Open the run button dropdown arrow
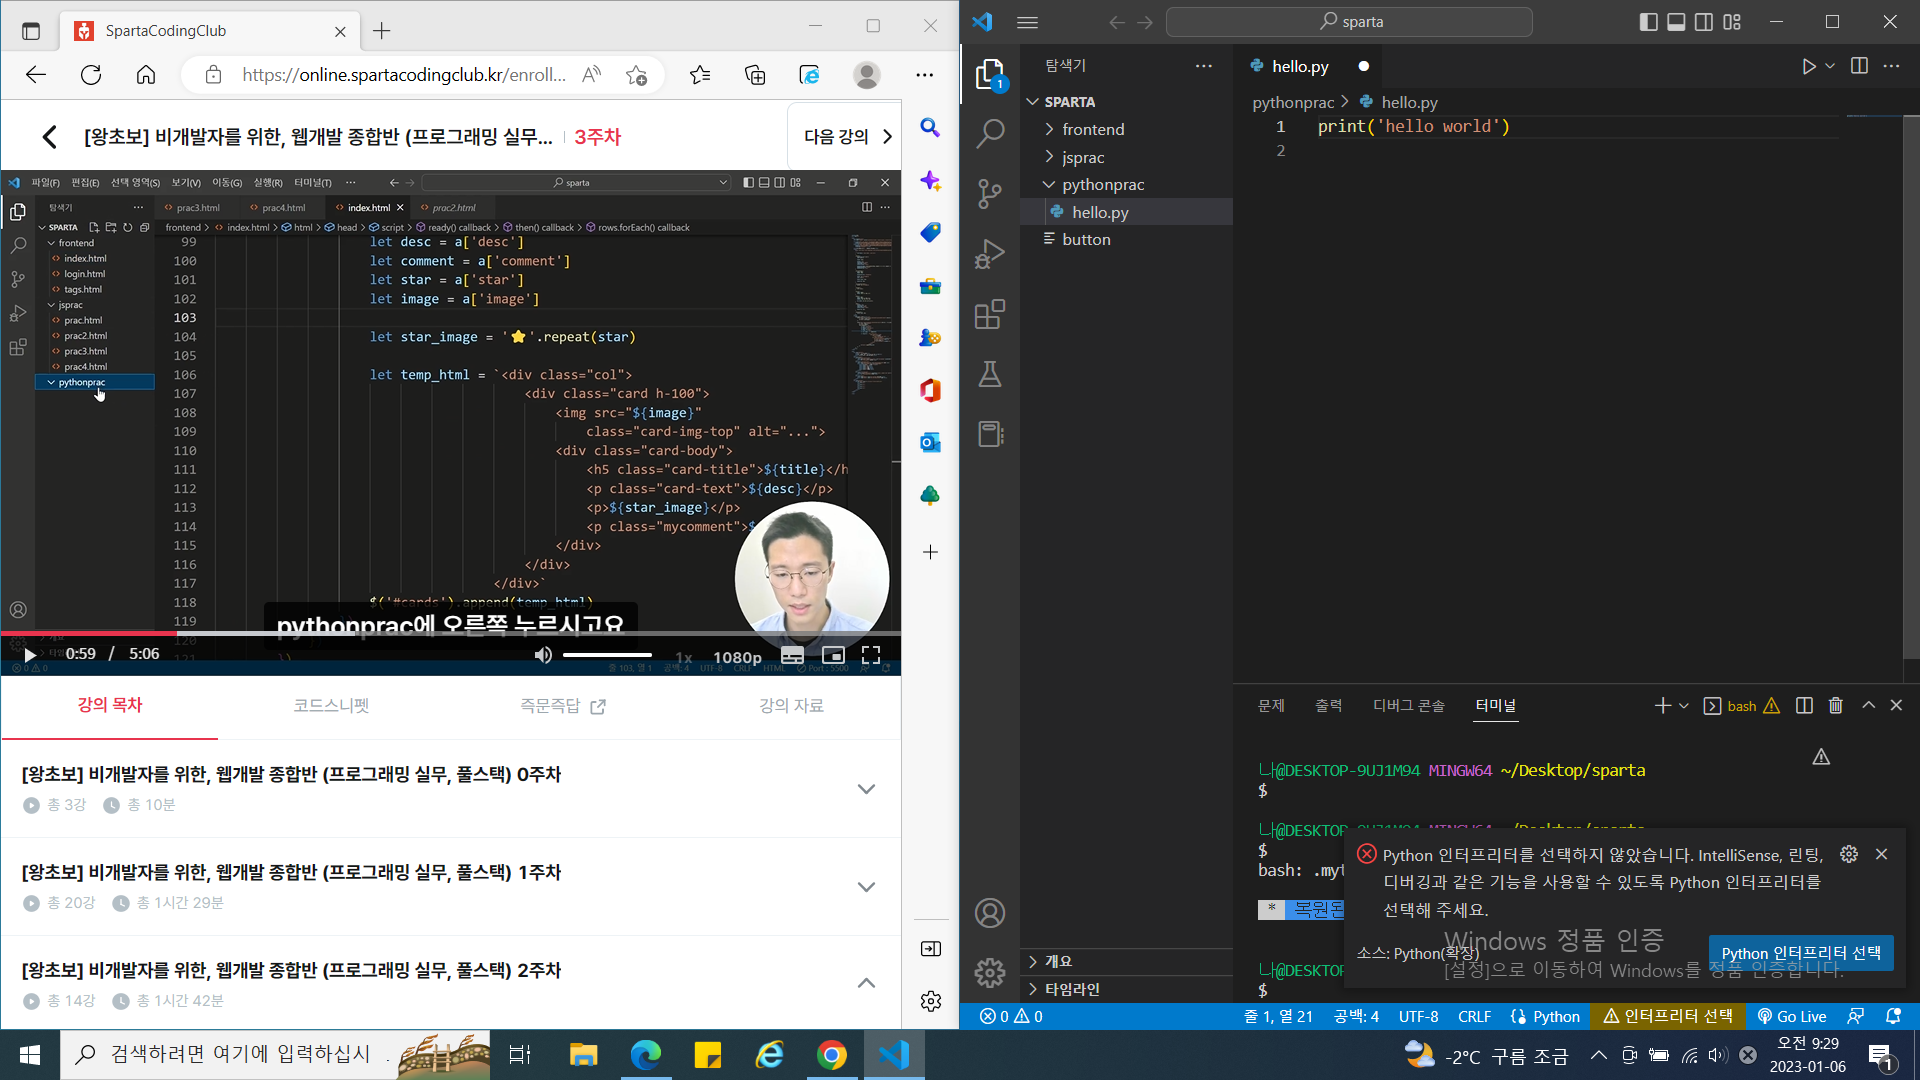 point(1830,66)
